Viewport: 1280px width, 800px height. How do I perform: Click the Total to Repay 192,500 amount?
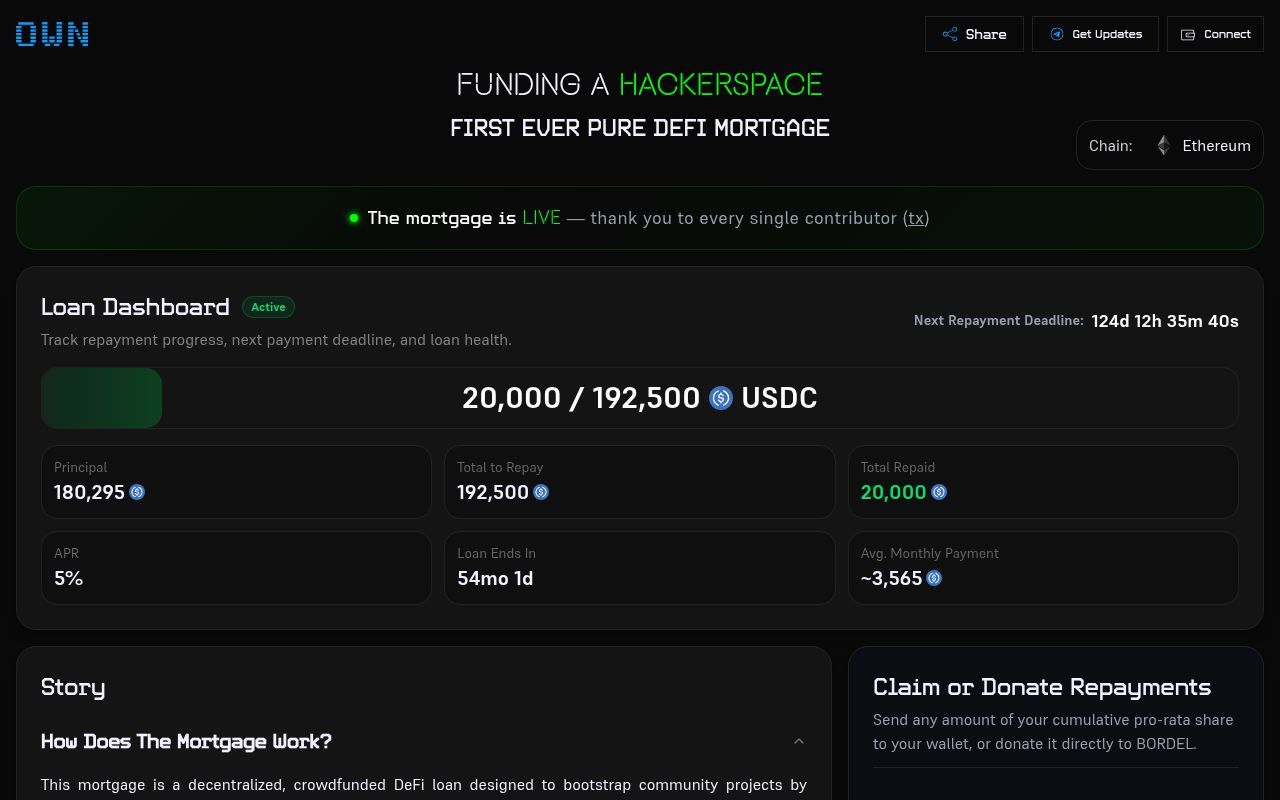[493, 492]
